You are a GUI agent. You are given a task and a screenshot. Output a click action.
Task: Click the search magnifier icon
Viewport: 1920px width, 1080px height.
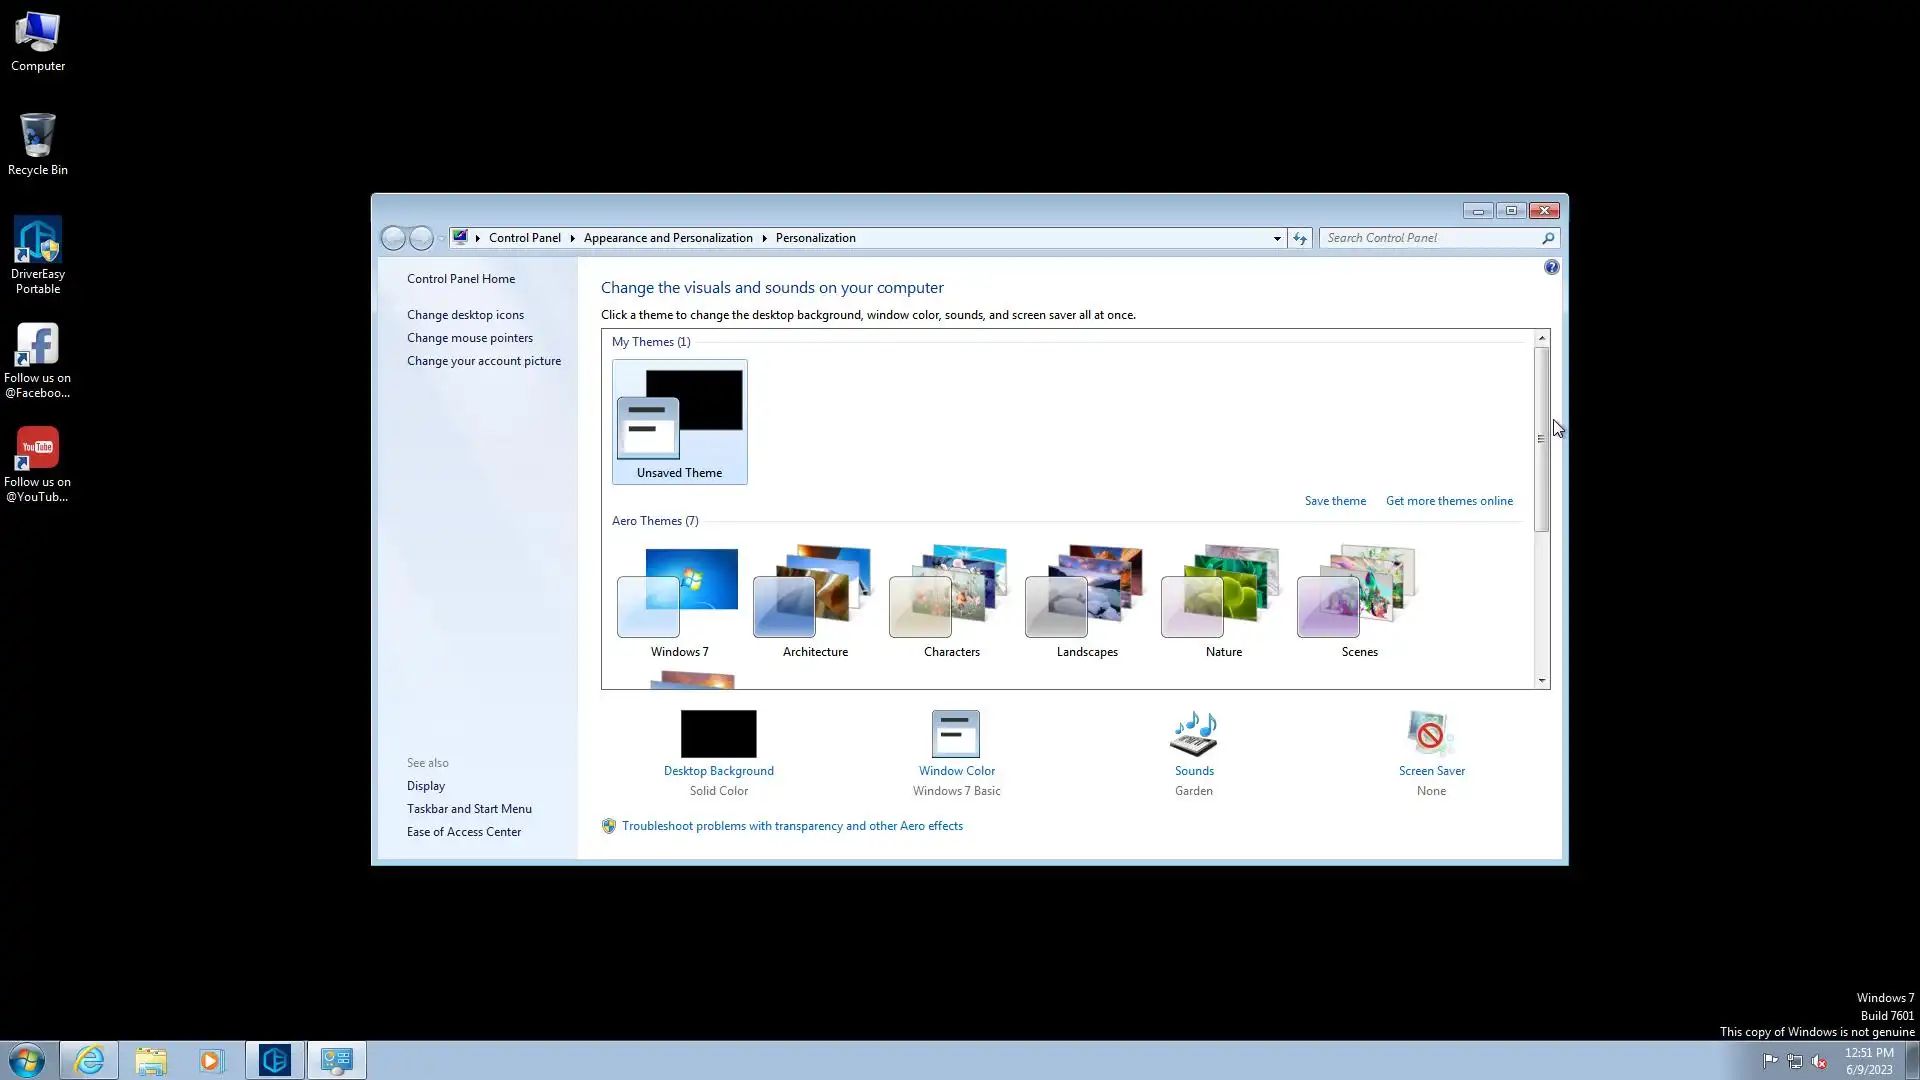click(x=1548, y=238)
